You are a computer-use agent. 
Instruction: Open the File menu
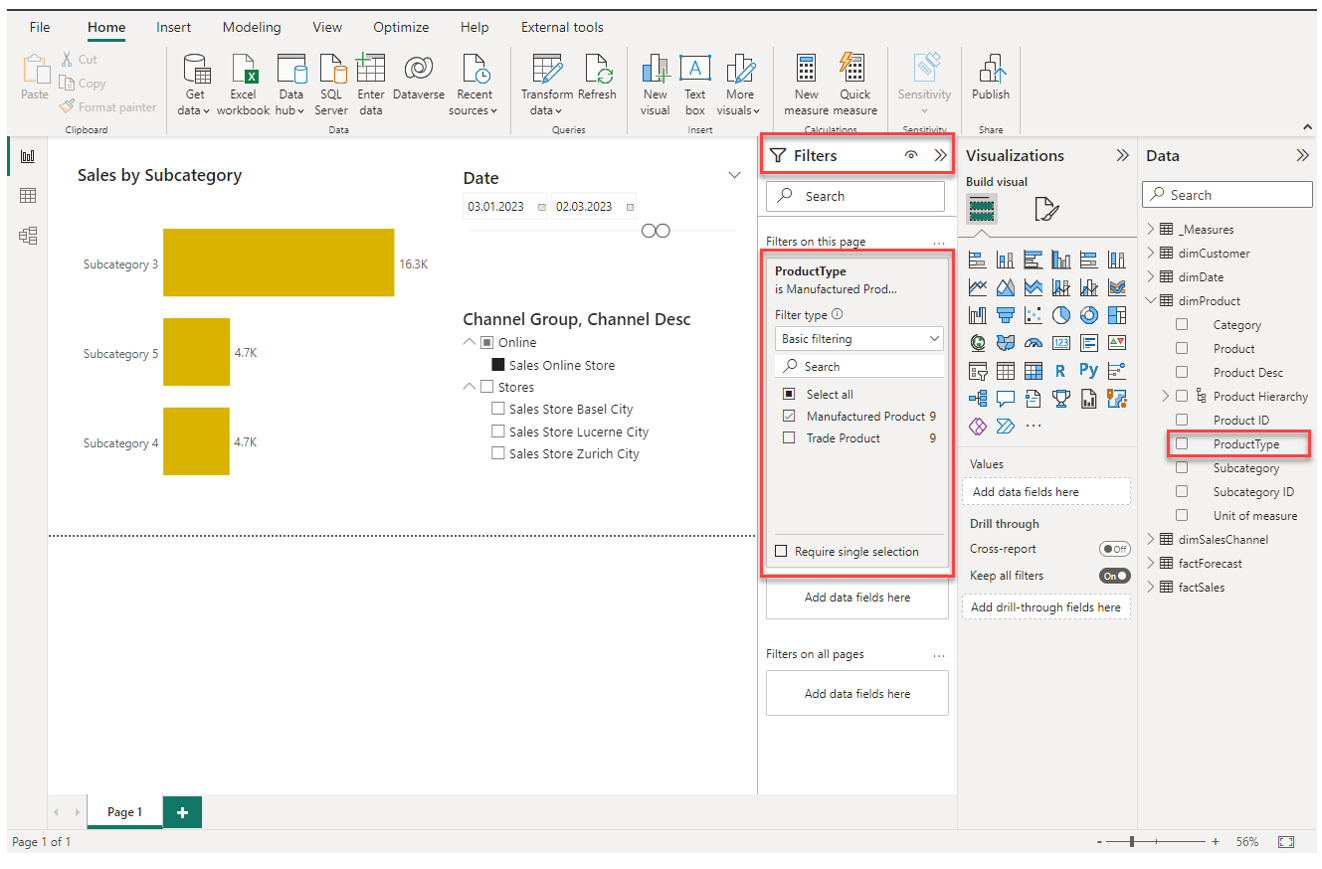39,27
